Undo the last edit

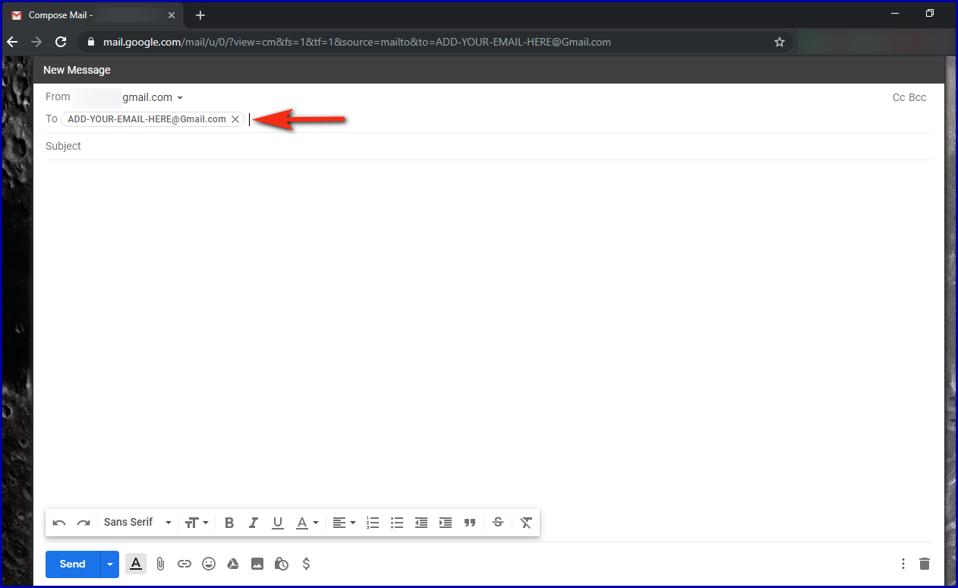(x=58, y=522)
